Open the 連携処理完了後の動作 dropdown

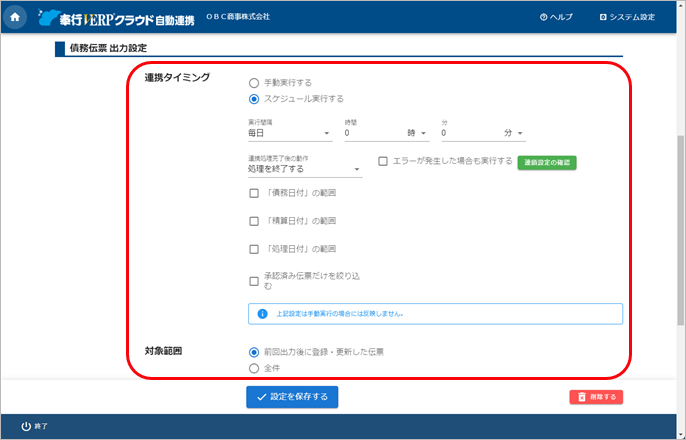click(305, 169)
